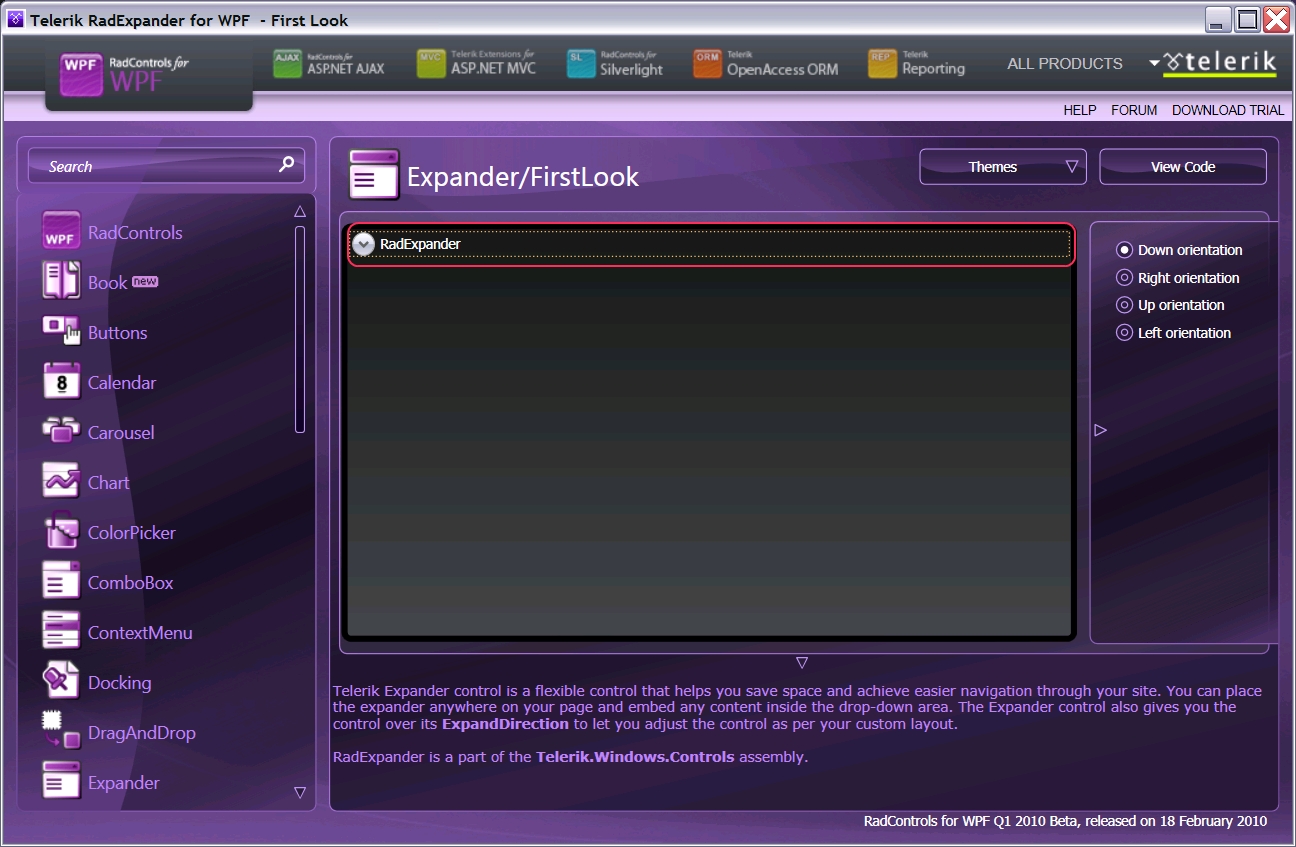Click the Expander/FirstLook title text
Viewport: 1296px width, 847px height.
pos(523,177)
